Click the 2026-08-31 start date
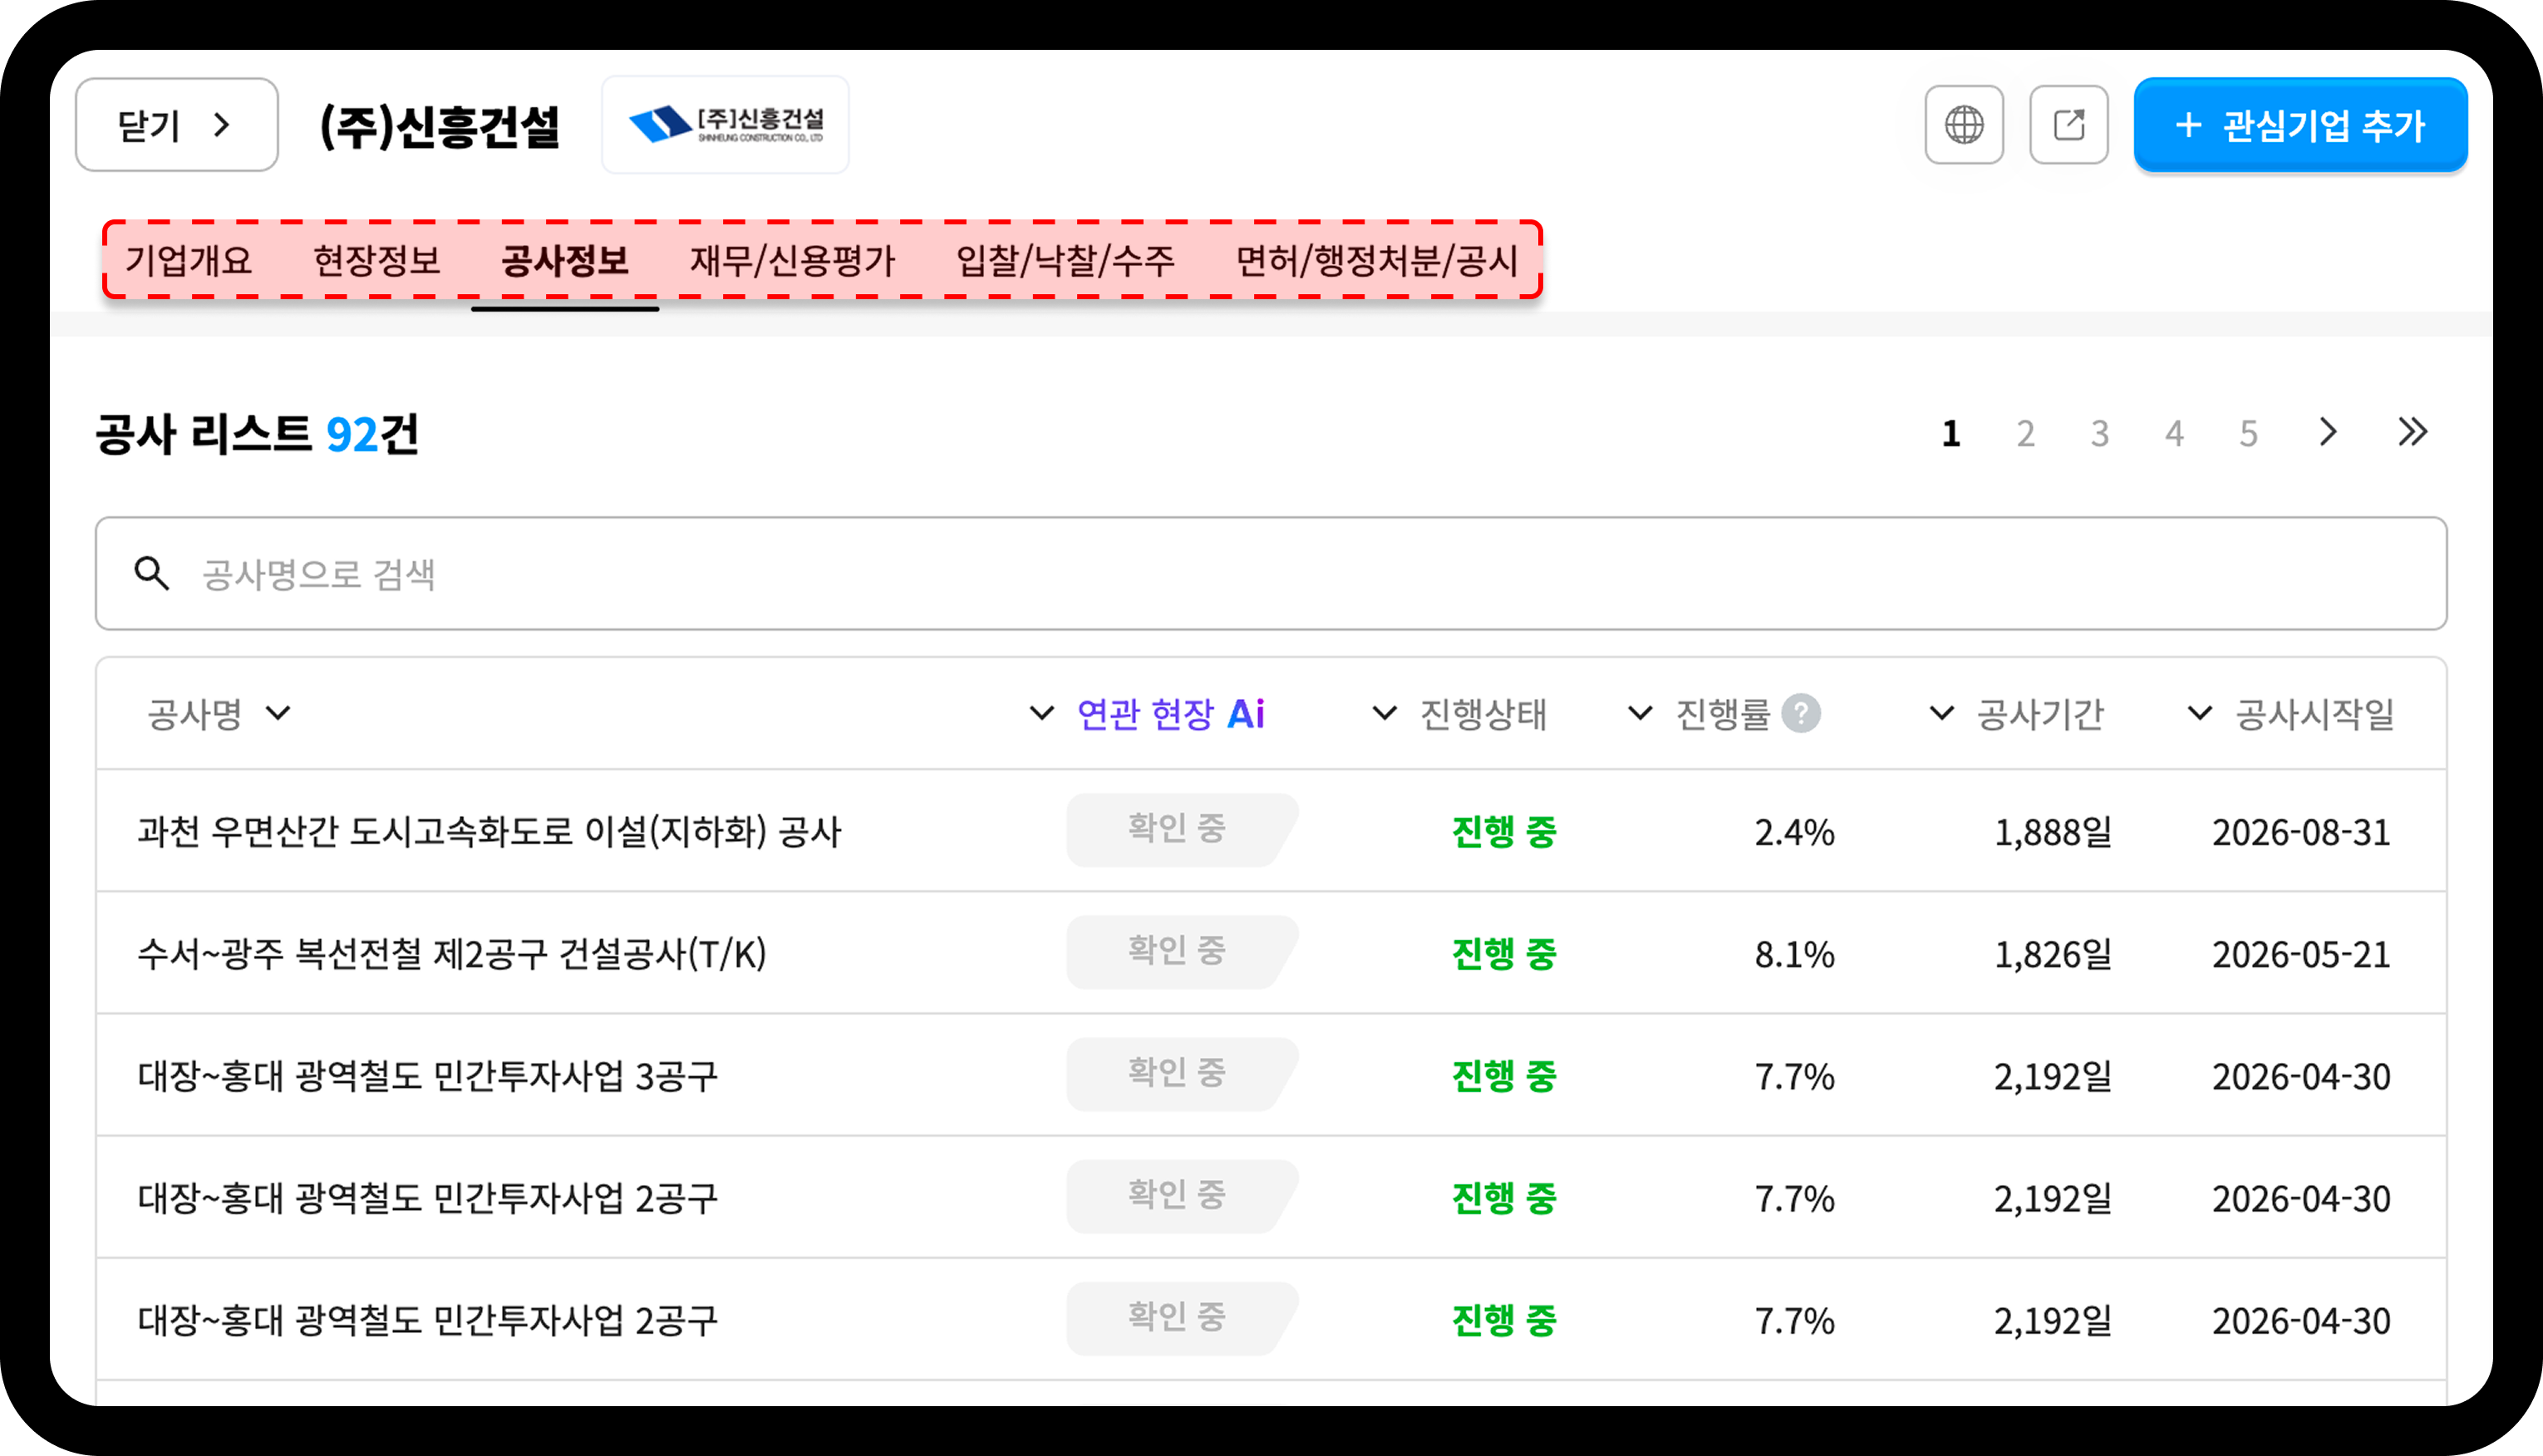The image size is (2543, 1456). point(2301,833)
